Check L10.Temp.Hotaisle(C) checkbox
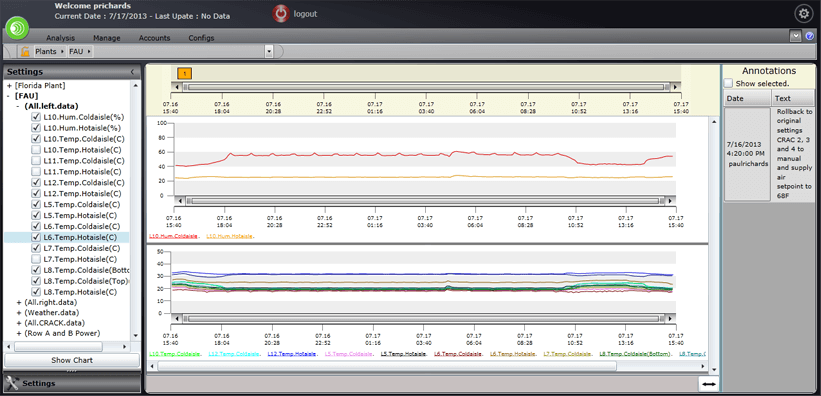This screenshot has height=396, width=821. point(36,150)
